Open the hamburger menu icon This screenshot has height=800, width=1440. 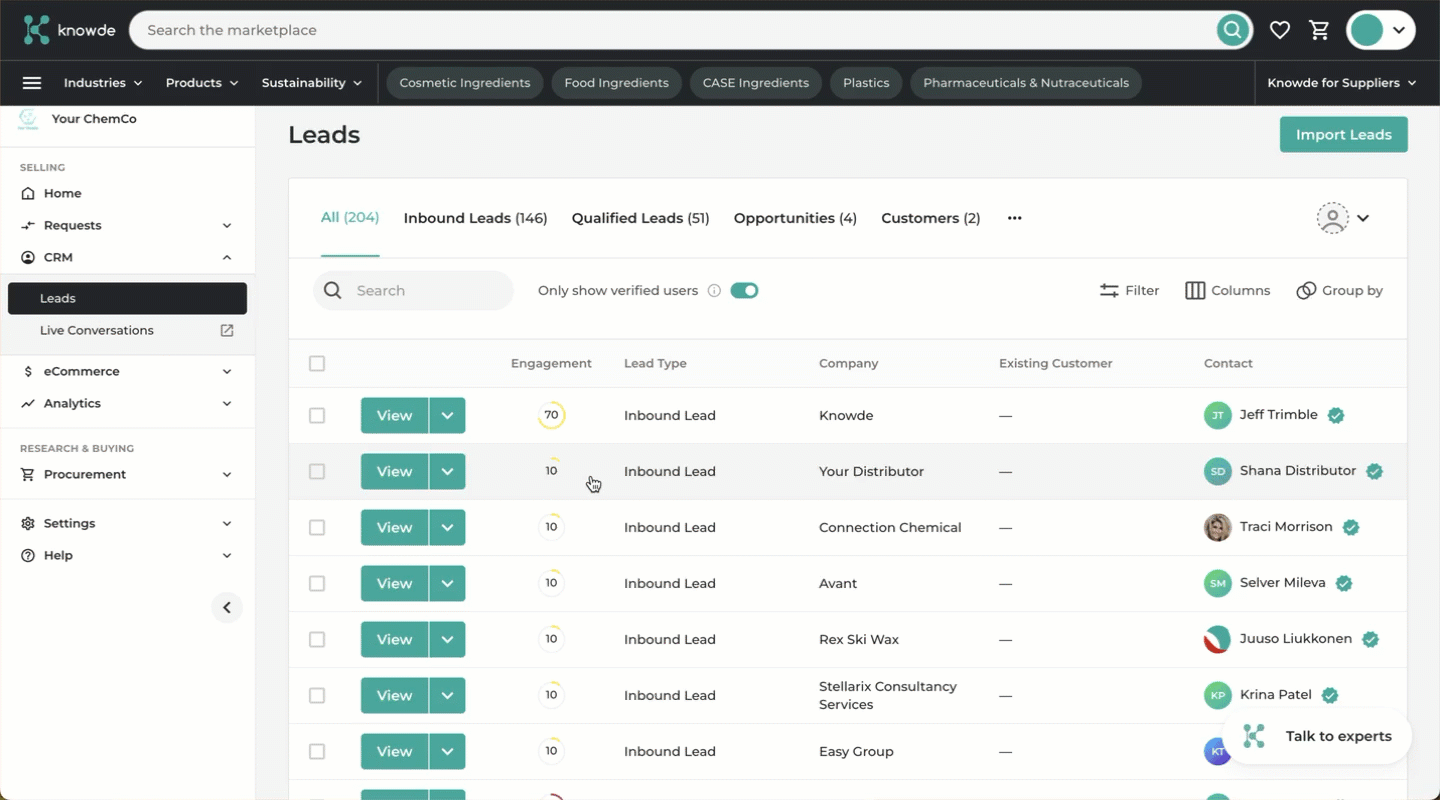(x=32, y=83)
